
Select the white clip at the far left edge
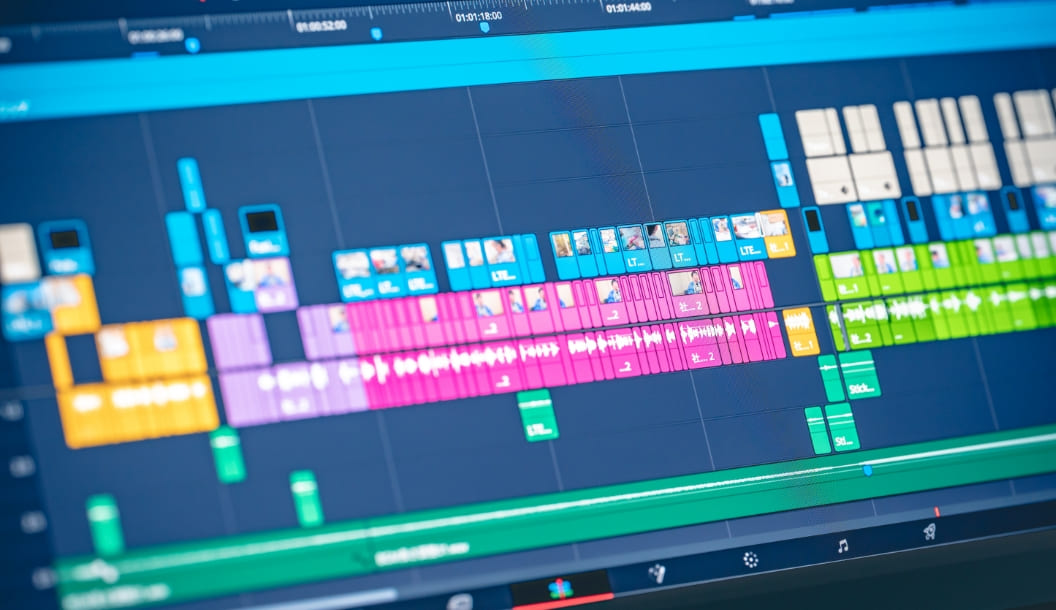(x=18, y=252)
